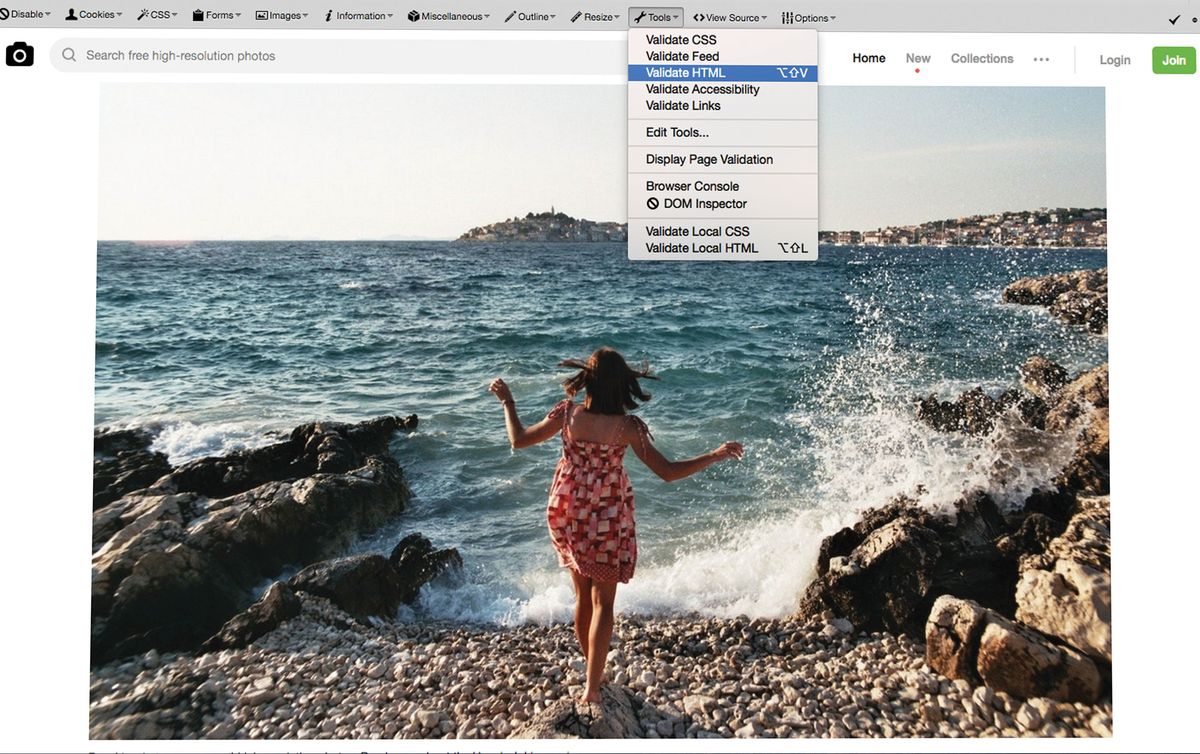The height and width of the screenshot is (754, 1200).
Task: Click the Outline pencil icon
Action: 508,15
